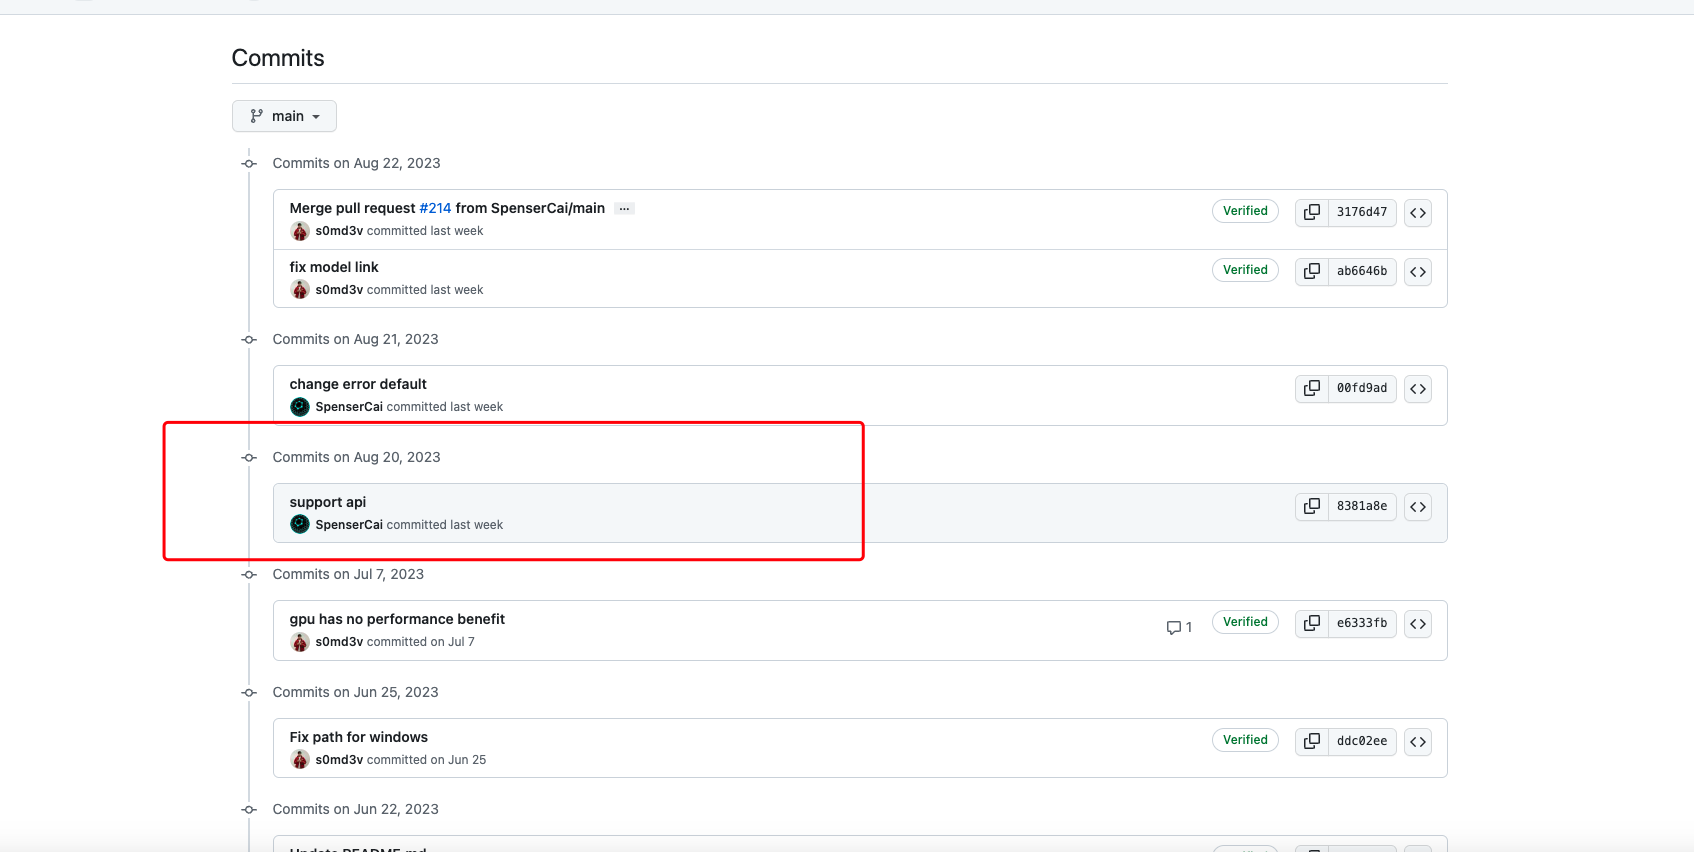Browse repository at commit ddc02ee

[1417, 741]
